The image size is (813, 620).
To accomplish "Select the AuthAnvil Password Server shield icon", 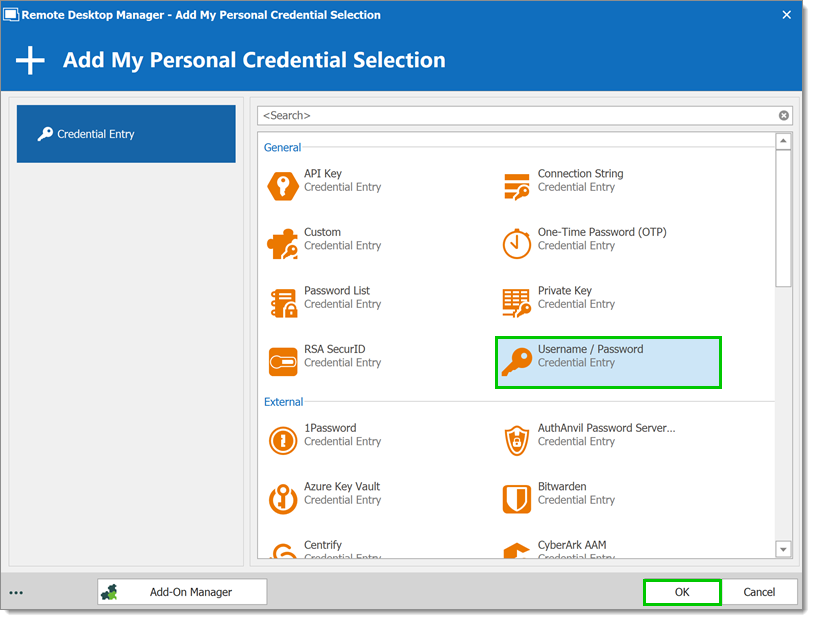I will (x=516, y=441).
